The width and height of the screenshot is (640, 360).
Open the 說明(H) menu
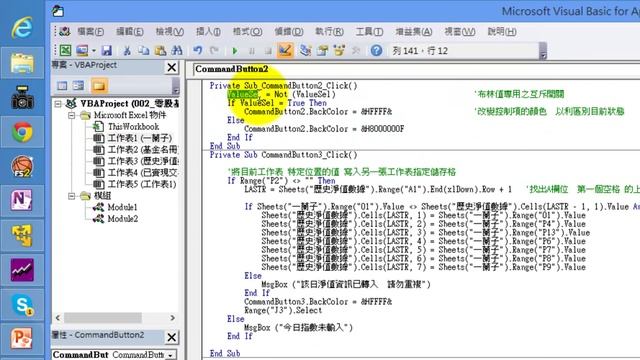coord(502,31)
